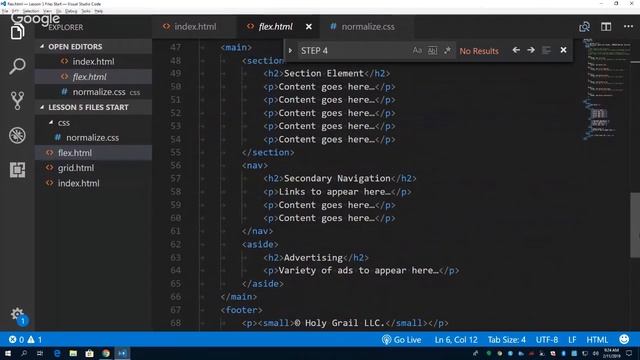Open Windows taskbar search

click(x=24, y=353)
